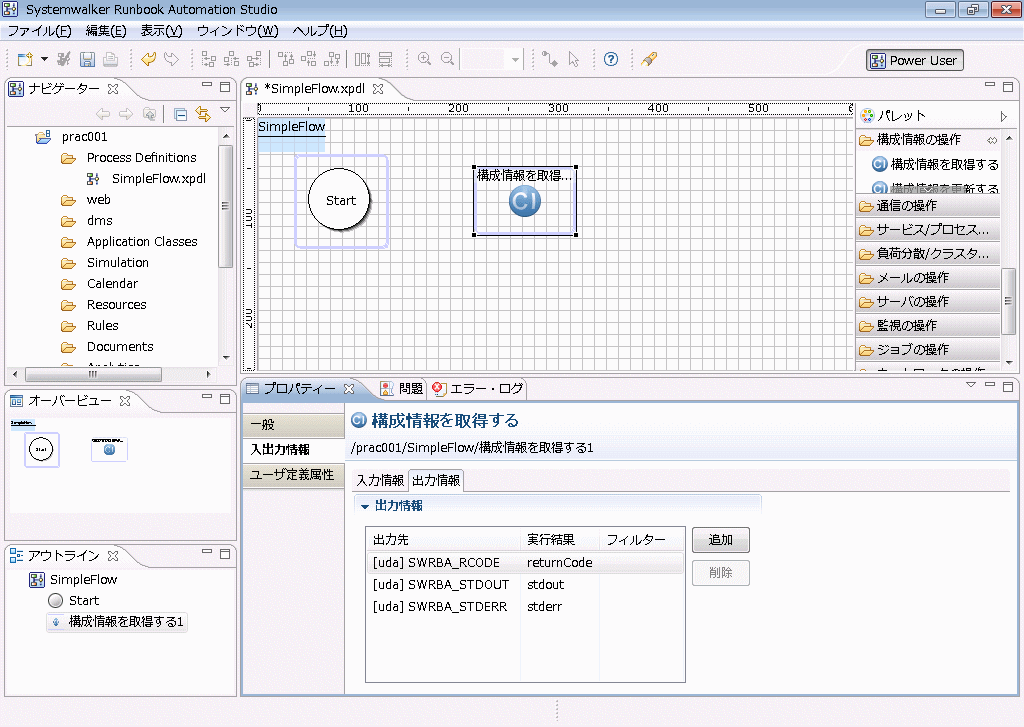Switch to the エラー・ログ tab
The height and width of the screenshot is (727, 1024).
(478, 389)
